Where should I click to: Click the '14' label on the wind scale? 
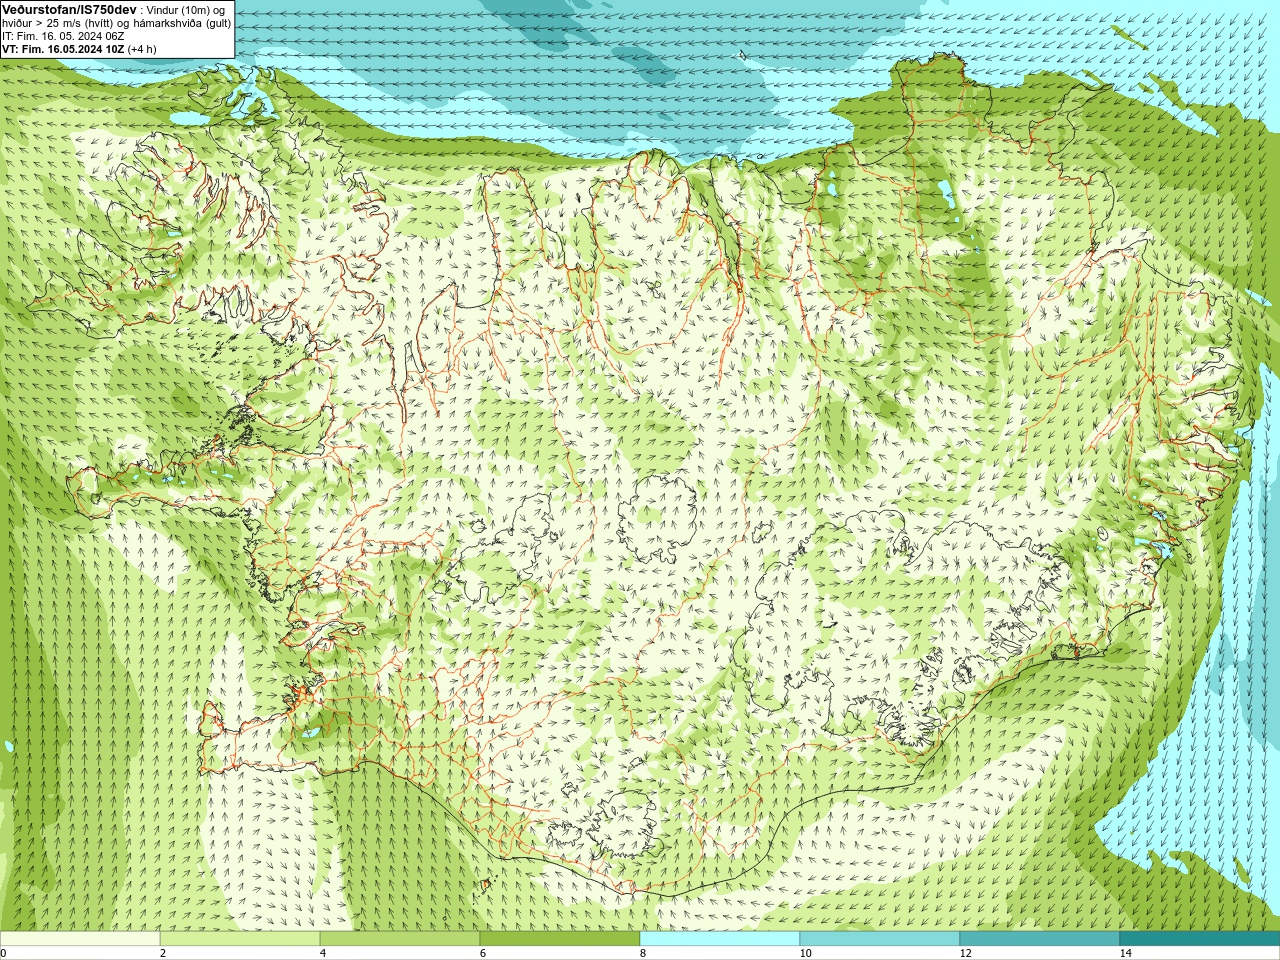click(x=1125, y=953)
